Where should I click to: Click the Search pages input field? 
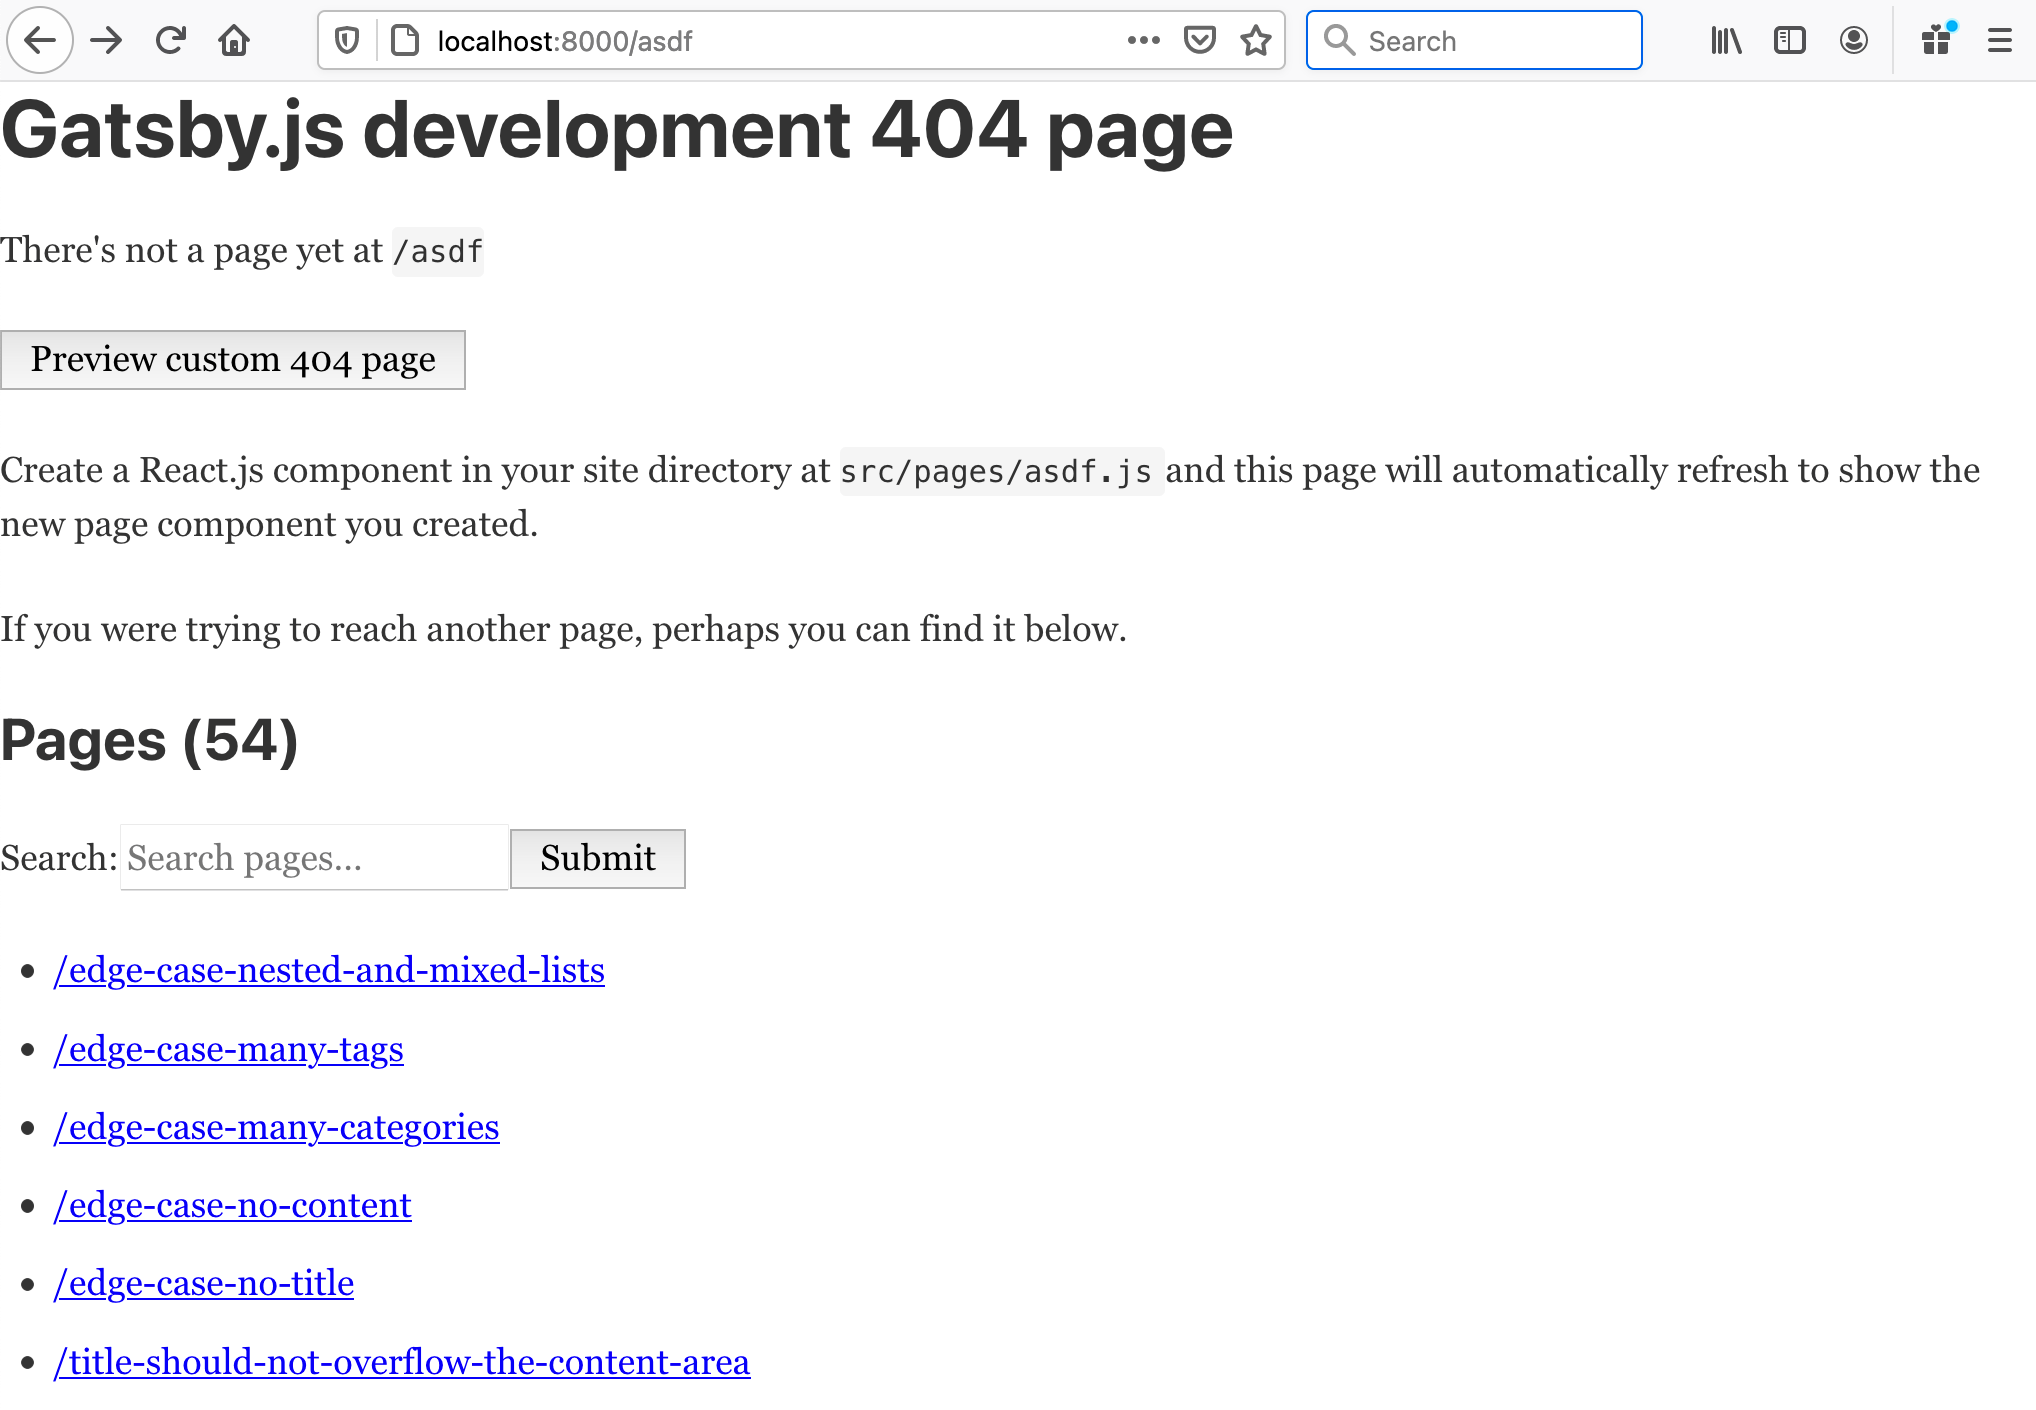[x=315, y=858]
